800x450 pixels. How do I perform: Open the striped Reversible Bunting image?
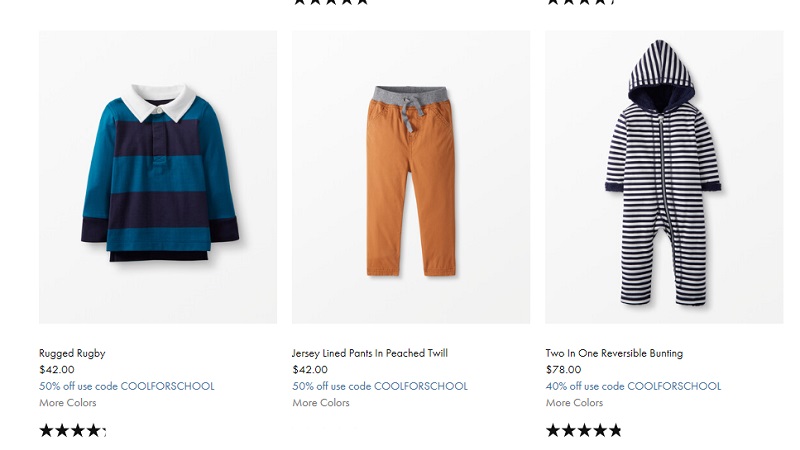pos(664,177)
